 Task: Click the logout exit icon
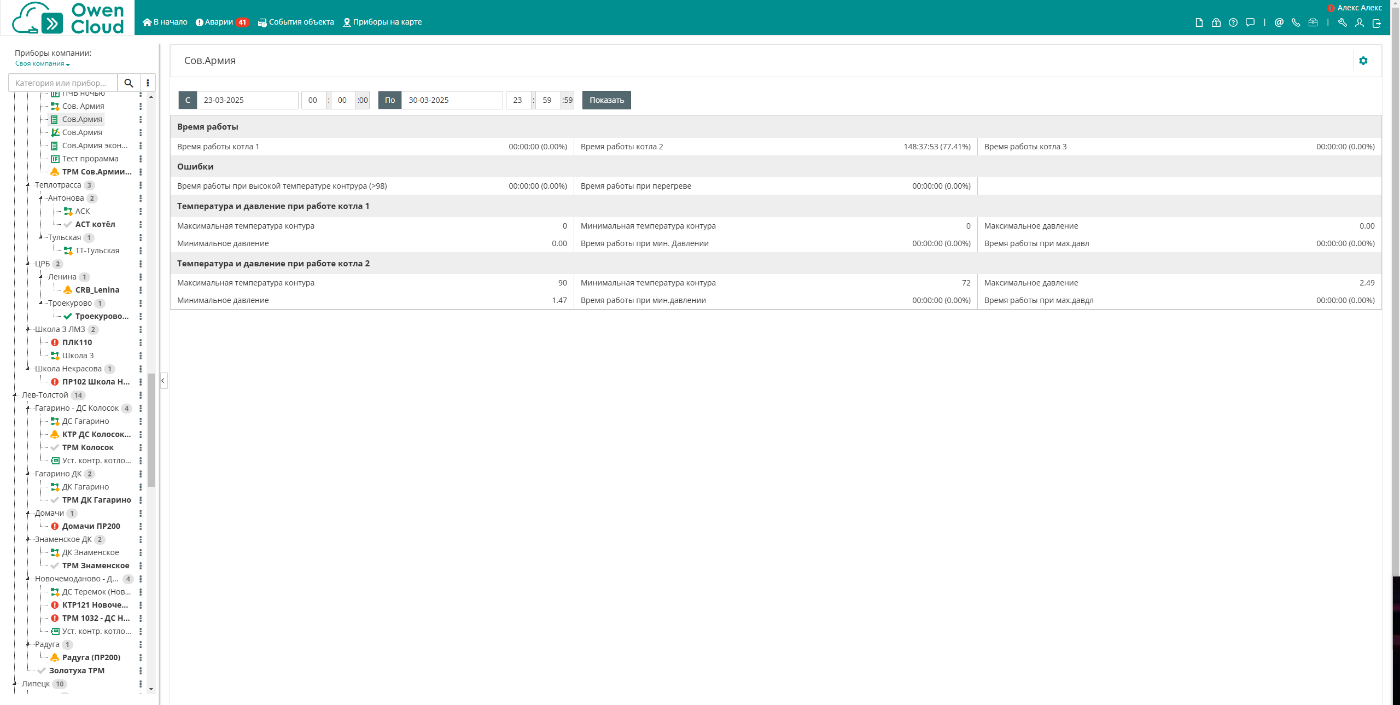[x=1377, y=22]
